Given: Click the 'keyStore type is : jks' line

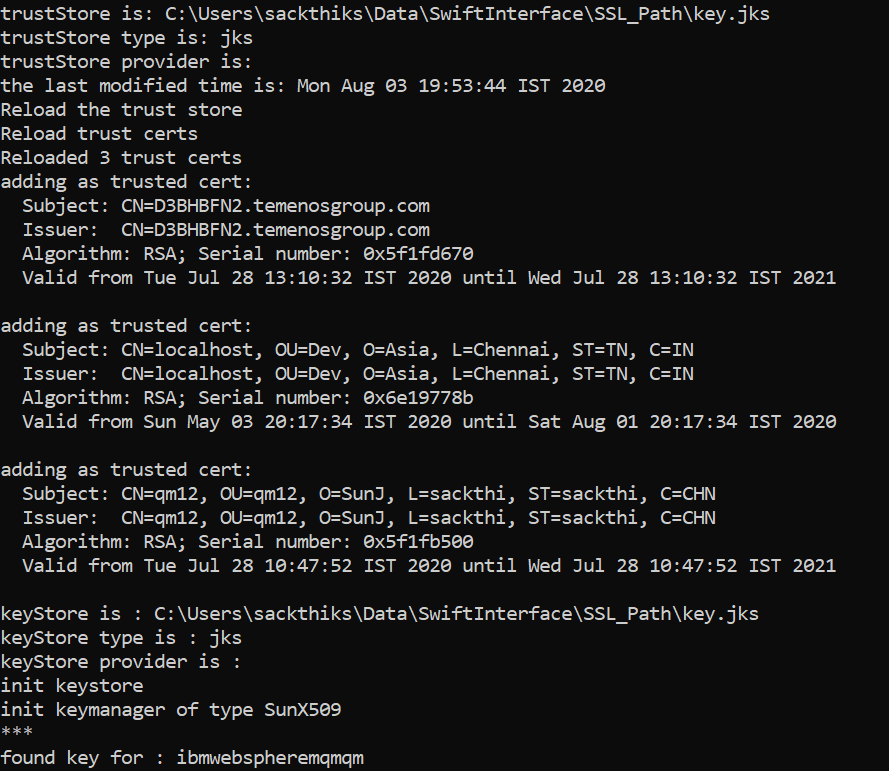Looking at the screenshot, I should pyautogui.click(x=121, y=637).
